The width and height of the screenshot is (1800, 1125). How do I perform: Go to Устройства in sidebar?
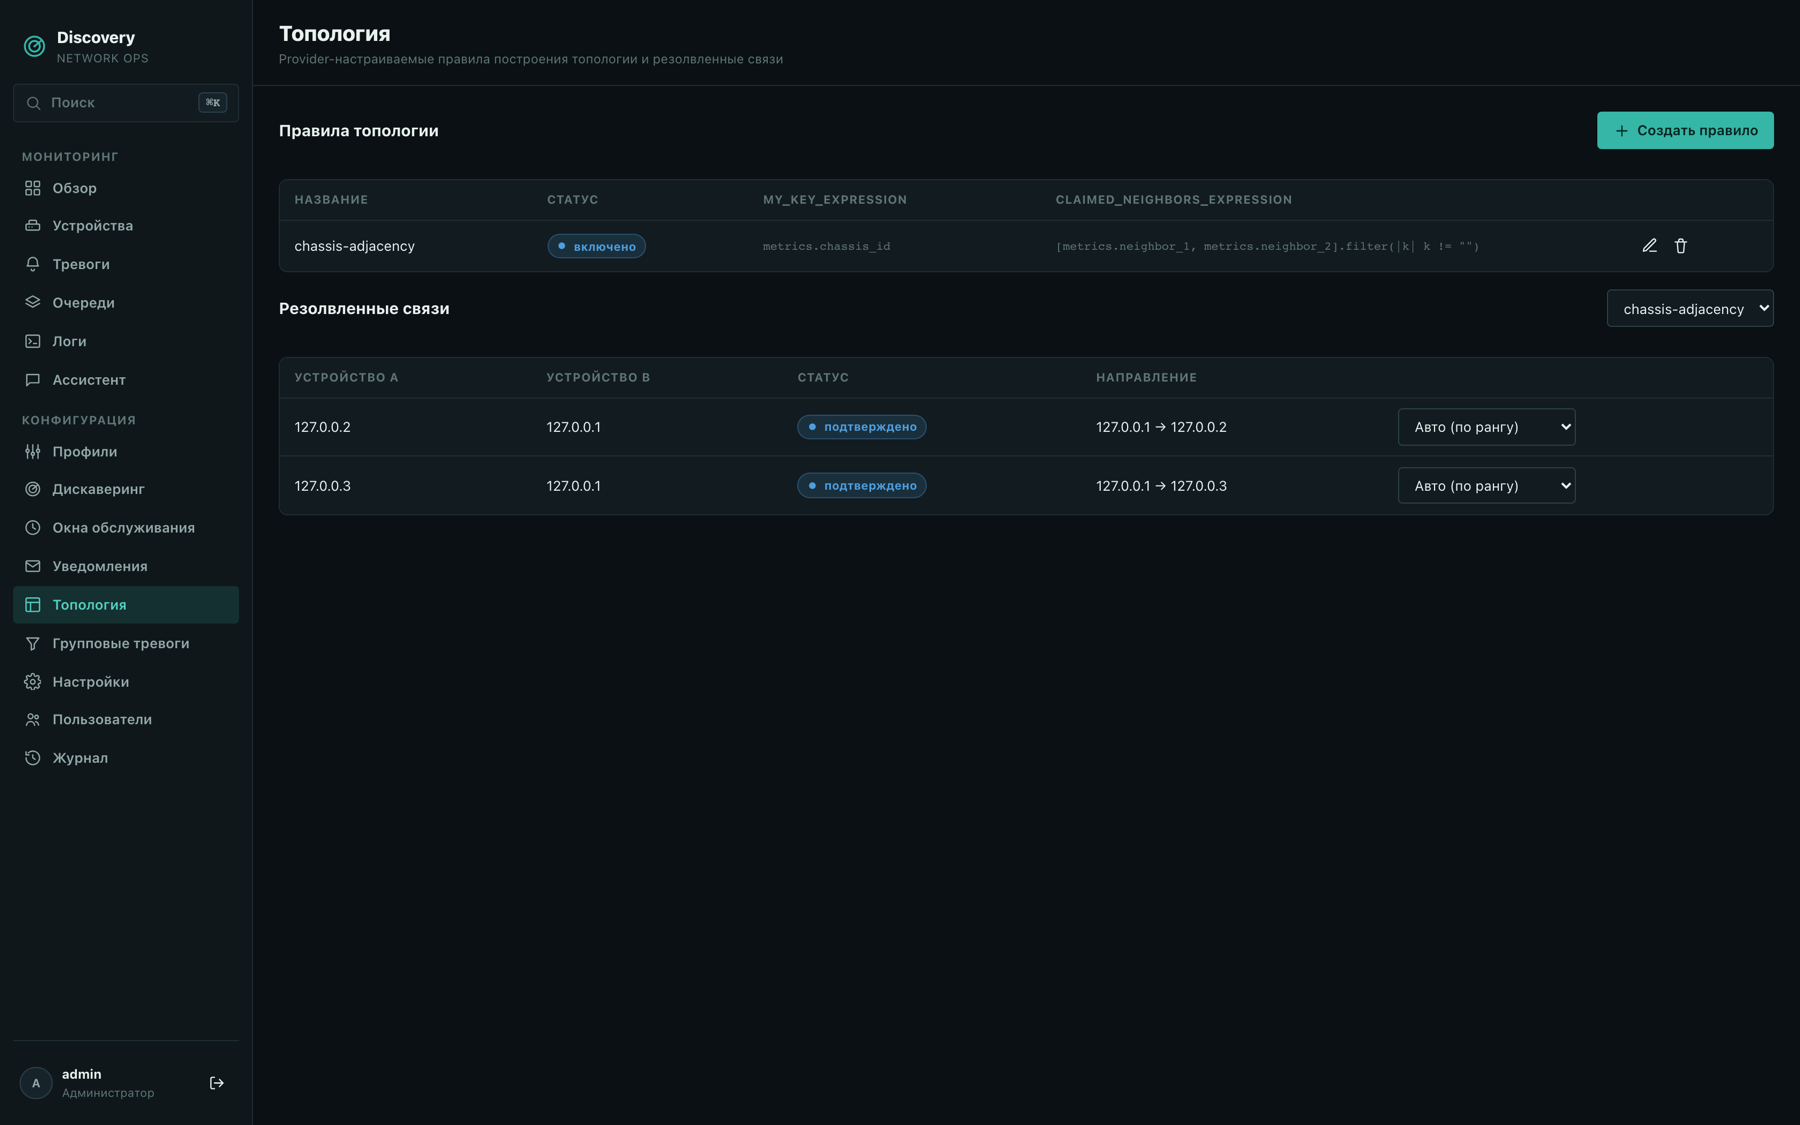(x=126, y=226)
